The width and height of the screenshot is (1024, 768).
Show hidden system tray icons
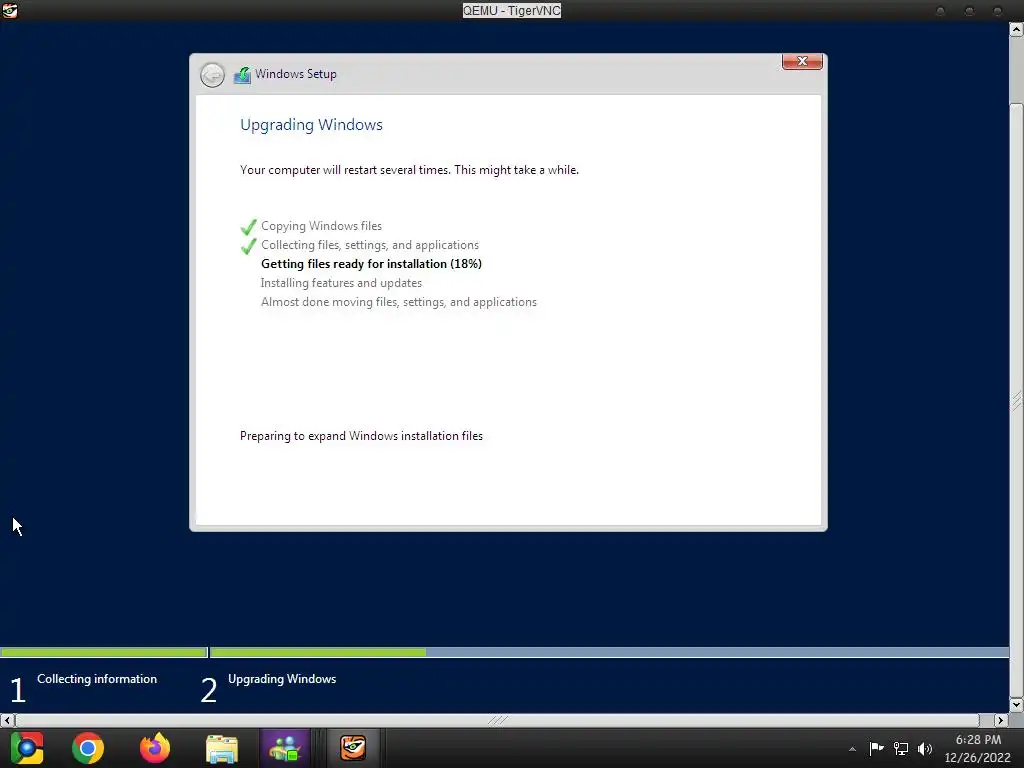tap(852, 748)
